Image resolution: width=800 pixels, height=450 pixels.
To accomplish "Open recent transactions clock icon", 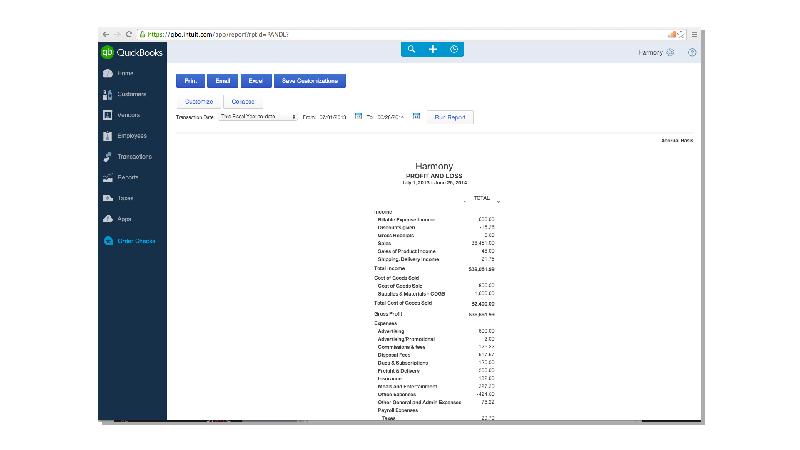I will coord(454,50).
